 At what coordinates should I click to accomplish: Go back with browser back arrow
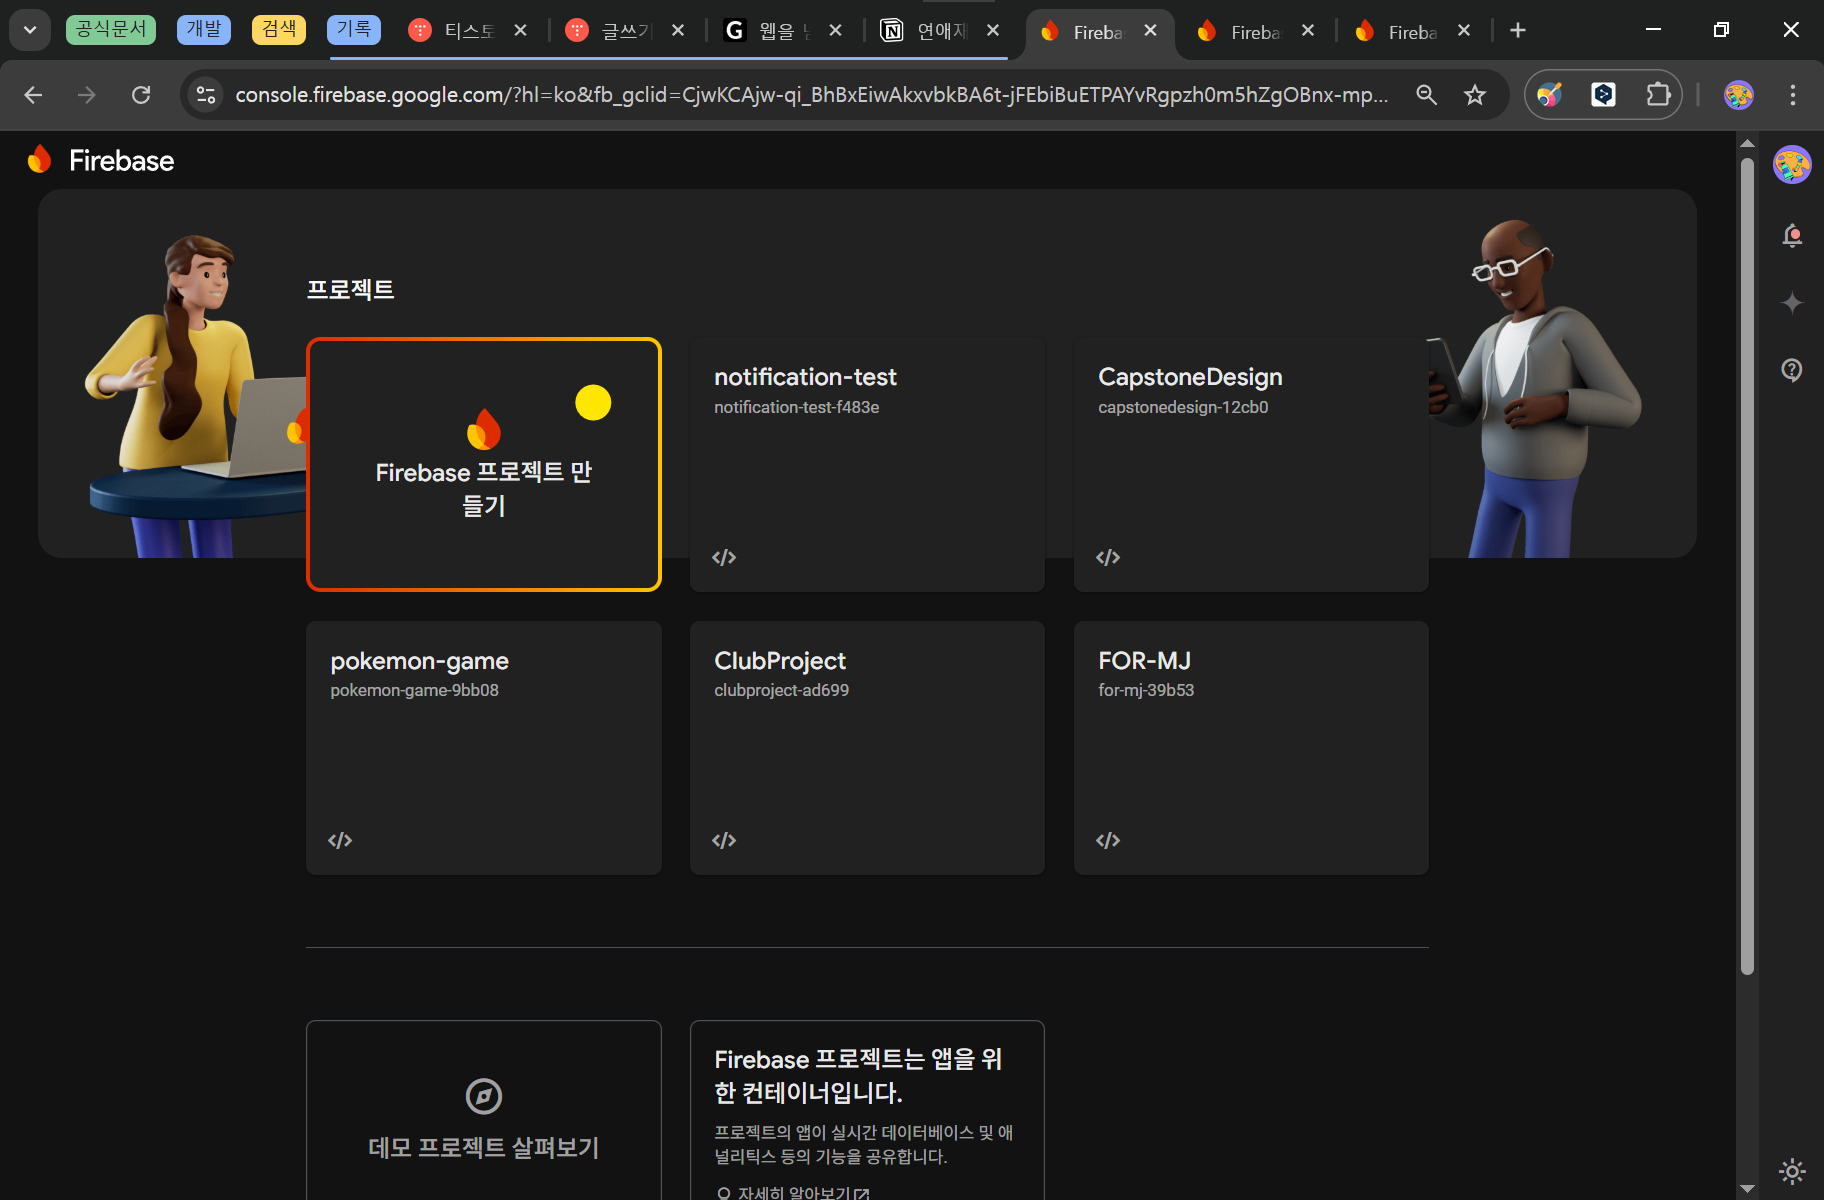[x=33, y=95]
